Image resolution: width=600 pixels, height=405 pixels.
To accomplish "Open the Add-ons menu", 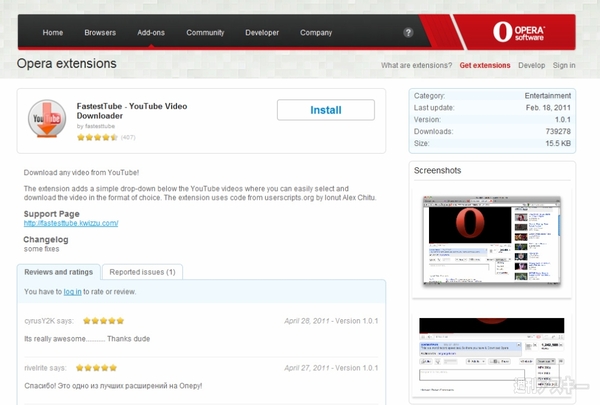I will [151, 33].
